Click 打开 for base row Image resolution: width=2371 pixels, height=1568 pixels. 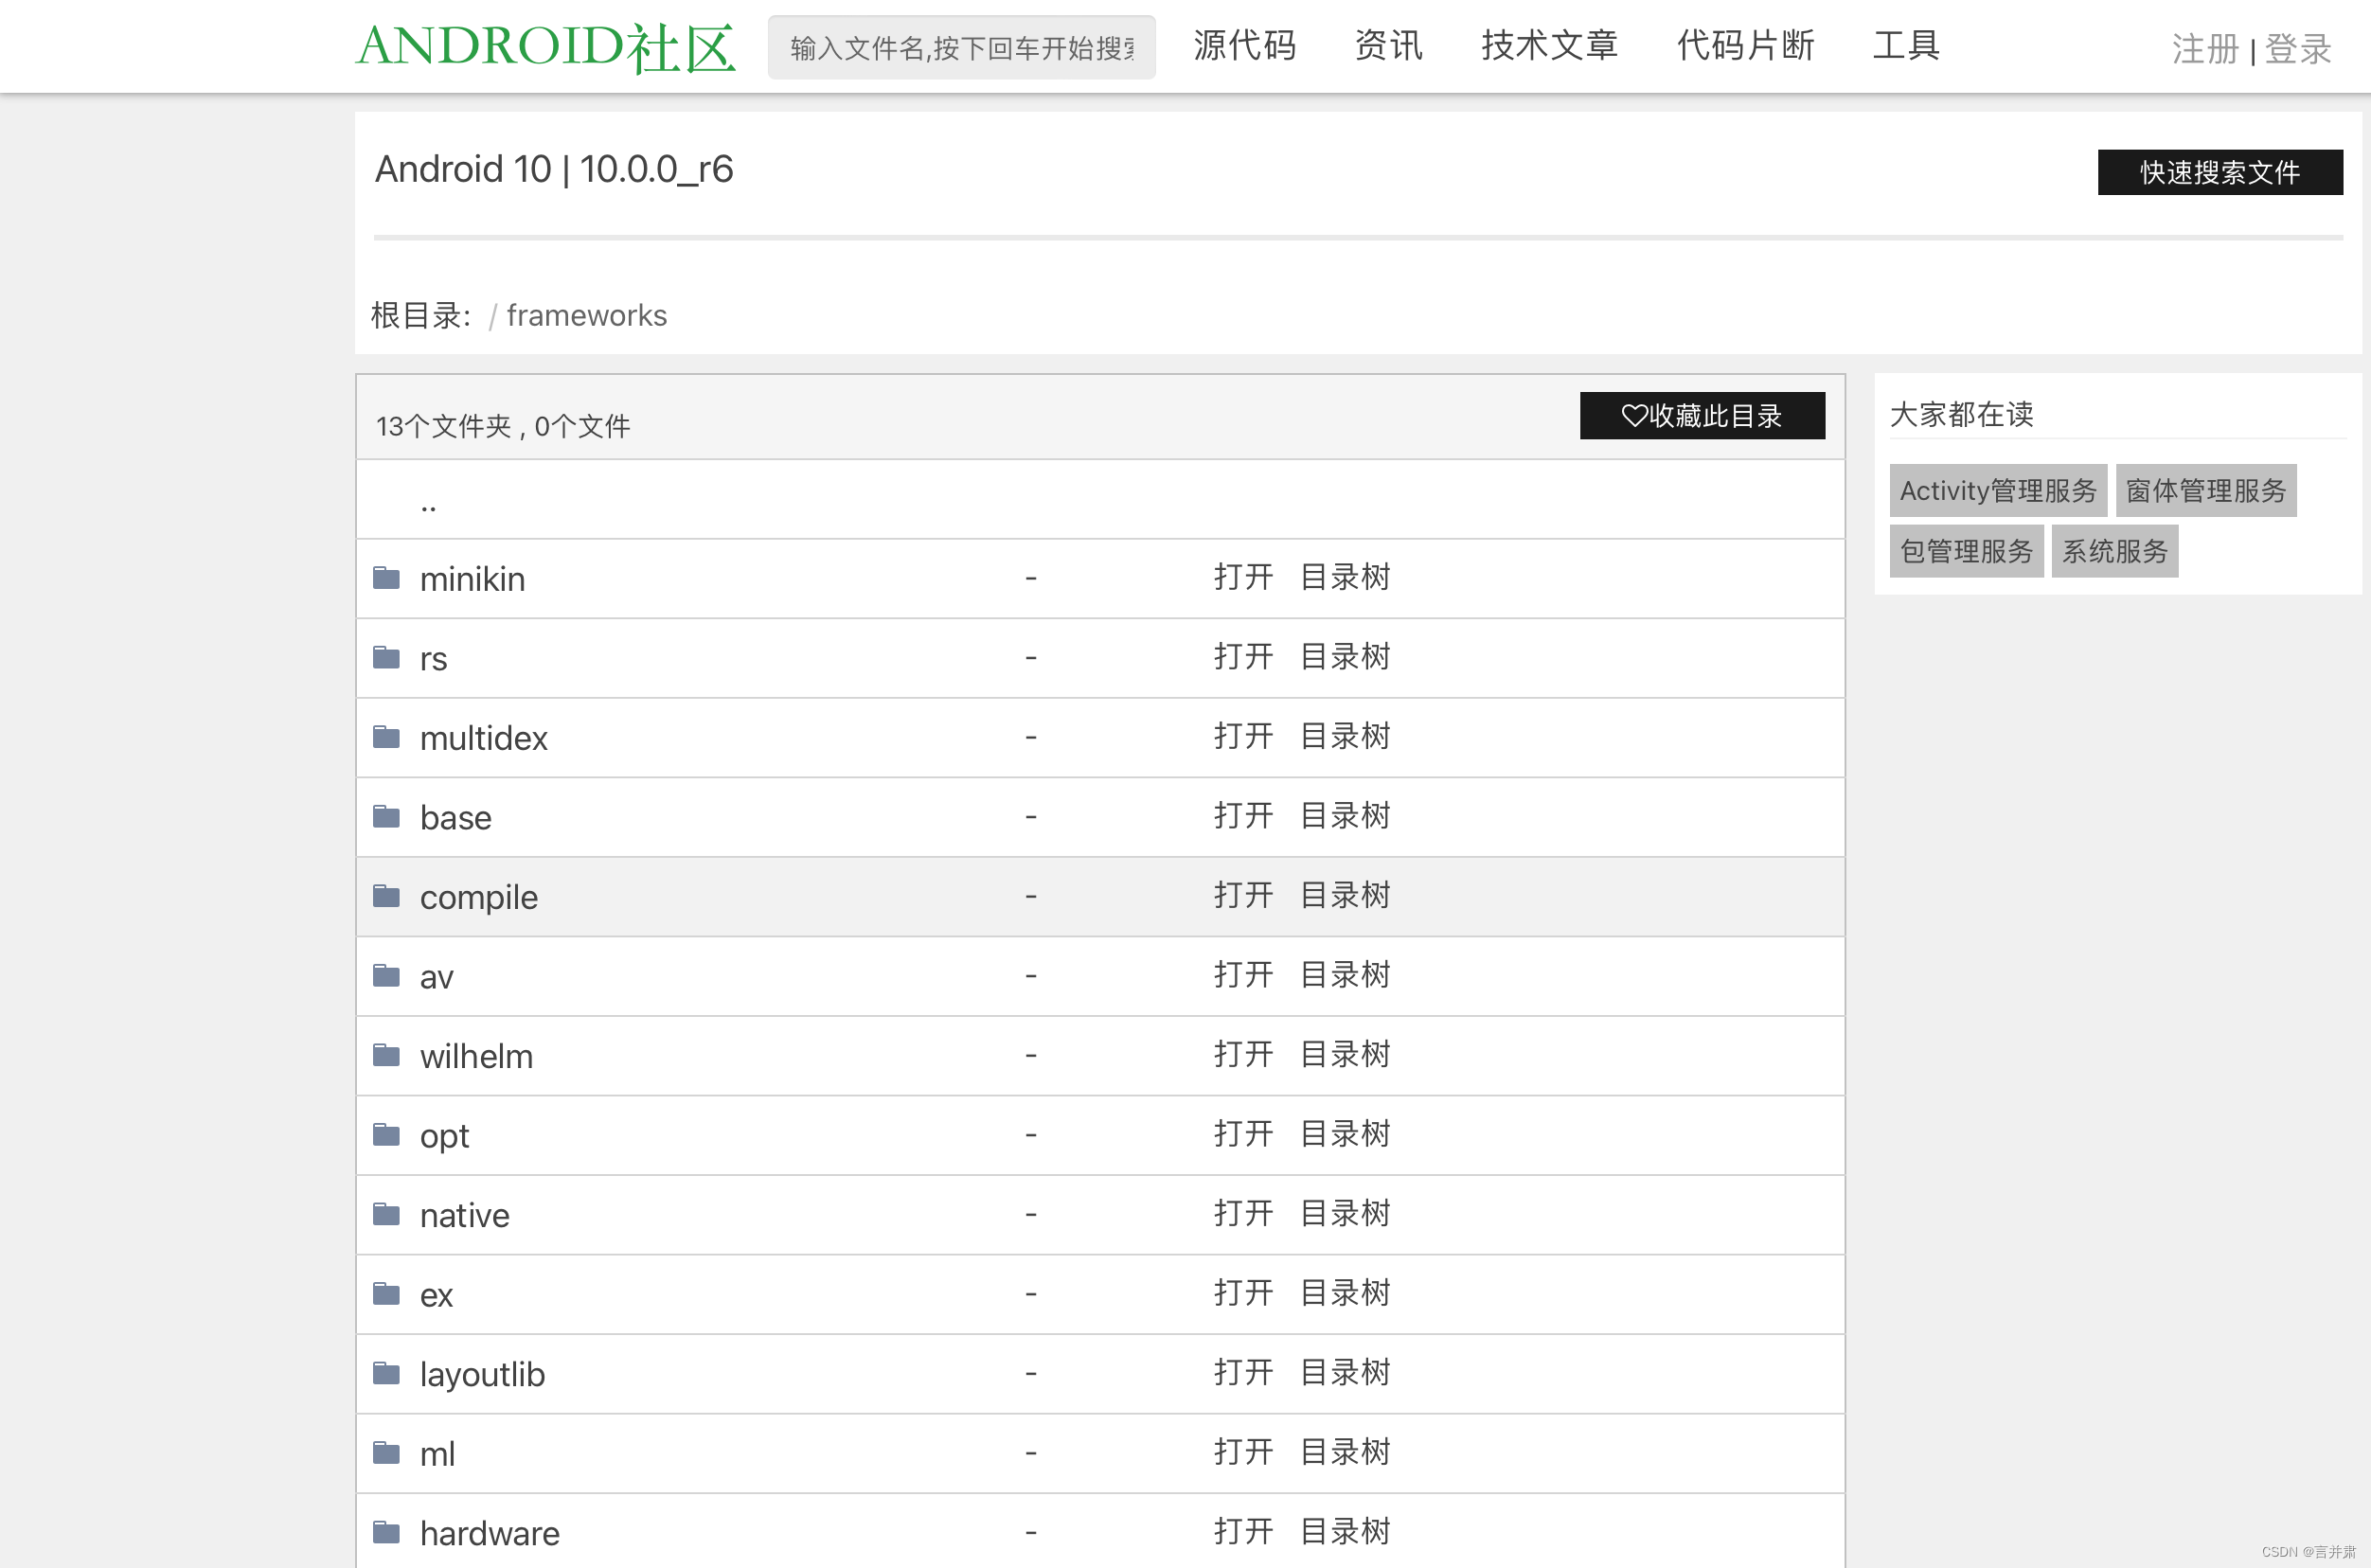[x=1243, y=815]
